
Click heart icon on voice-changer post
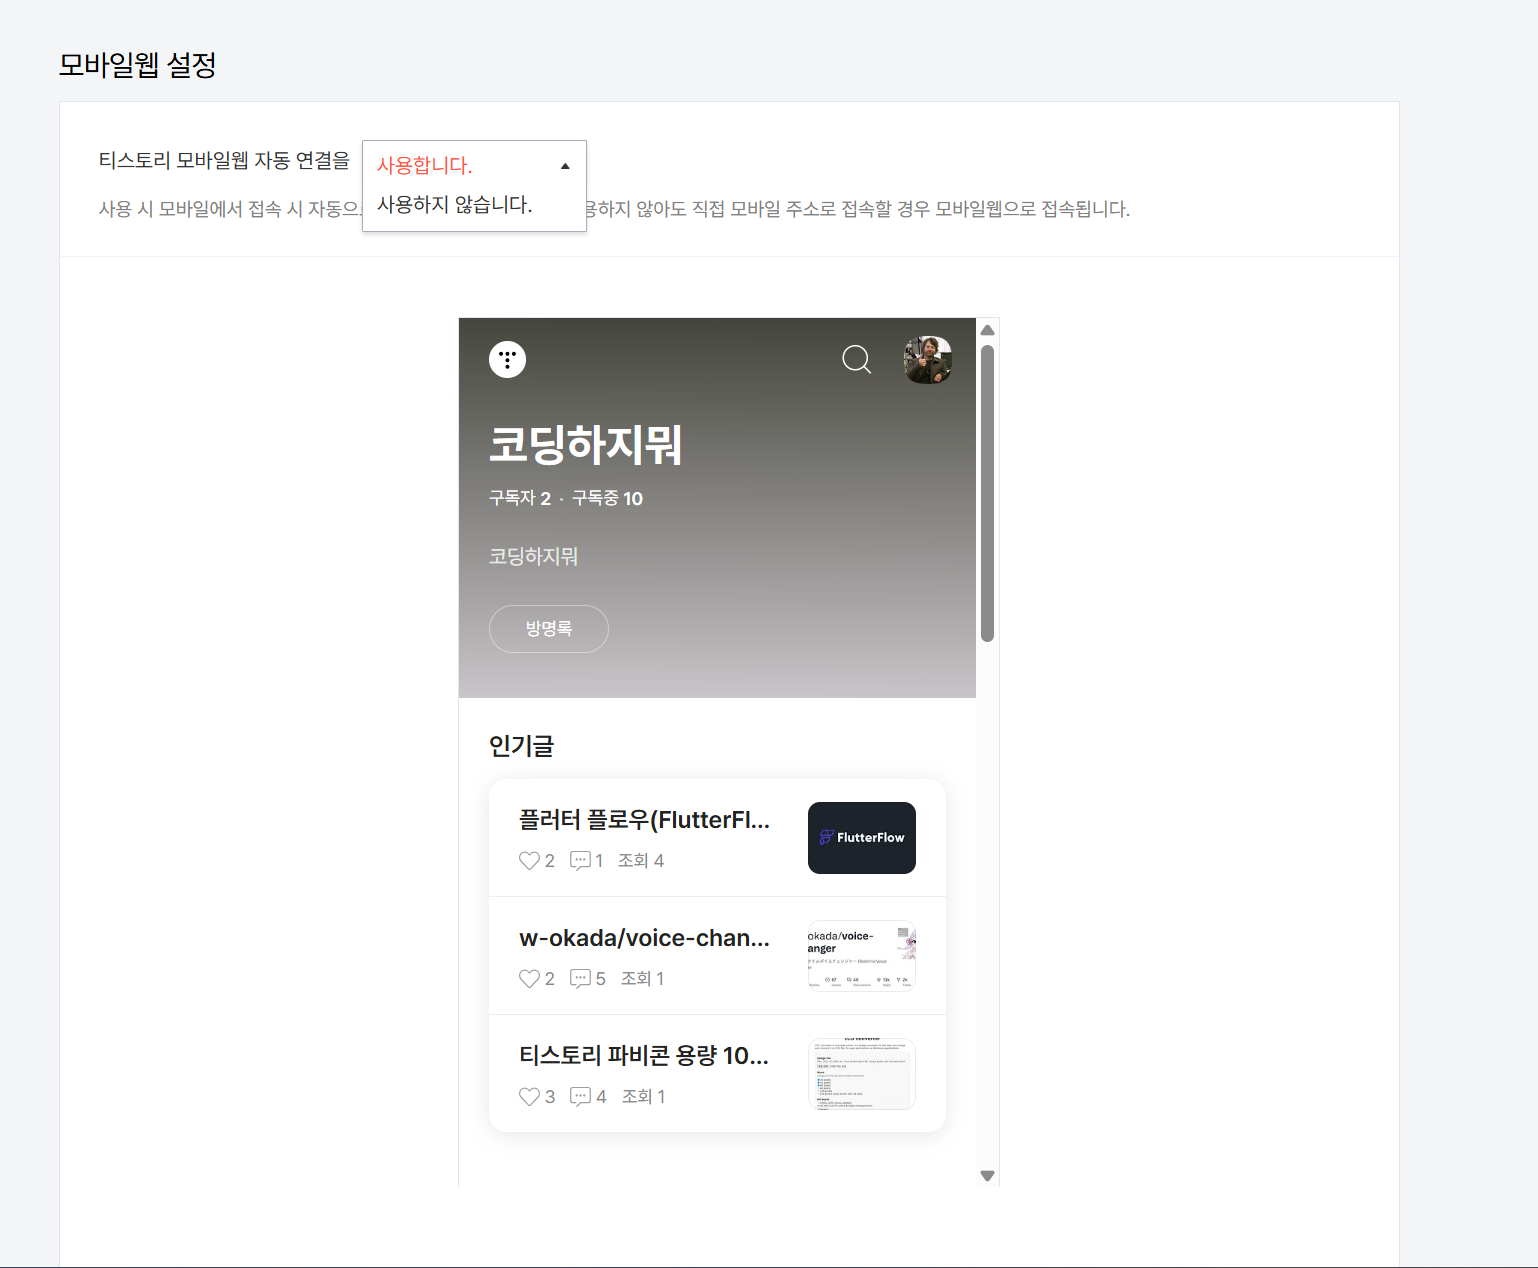pos(529,979)
